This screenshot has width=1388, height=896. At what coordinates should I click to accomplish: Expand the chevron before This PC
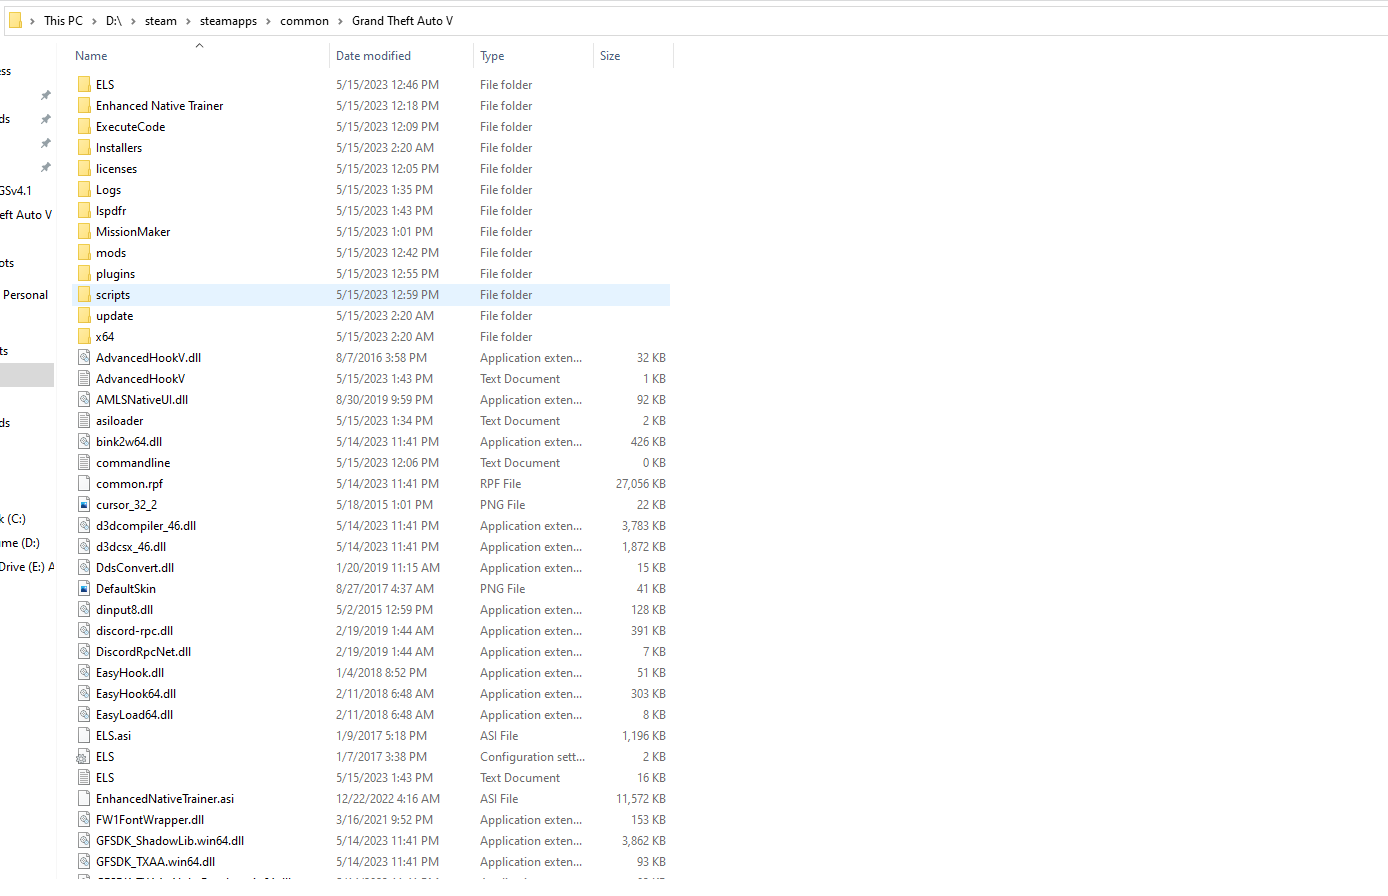[x=32, y=21]
